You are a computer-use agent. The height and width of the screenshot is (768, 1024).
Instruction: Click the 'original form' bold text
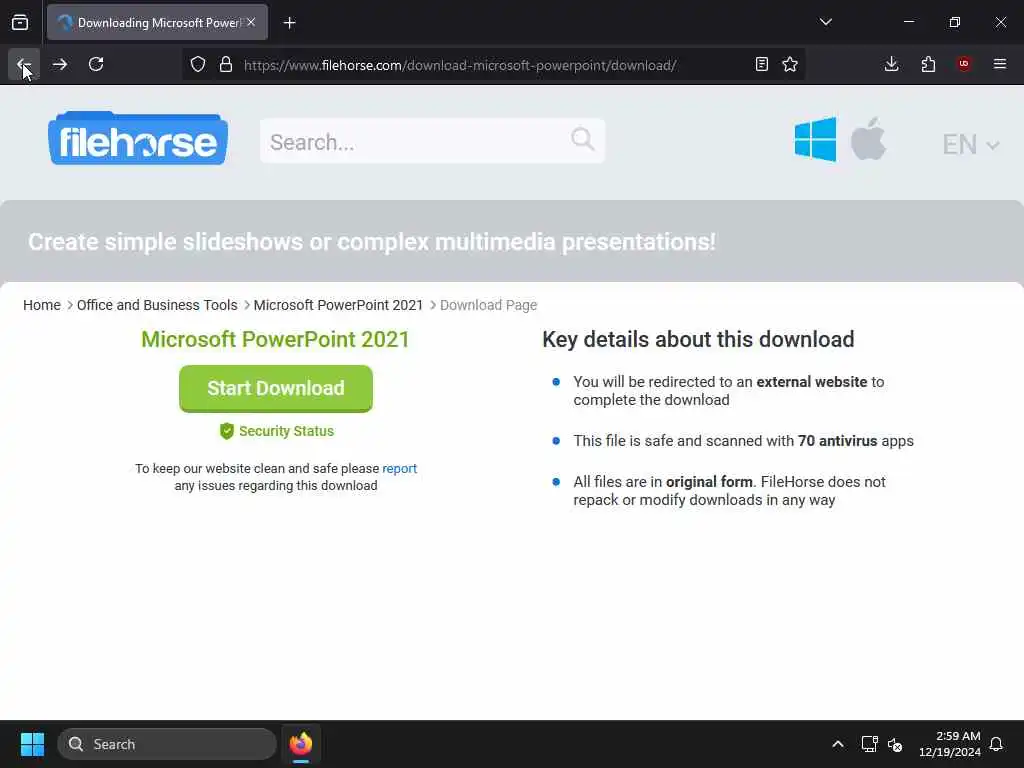[x=709, y=482]
